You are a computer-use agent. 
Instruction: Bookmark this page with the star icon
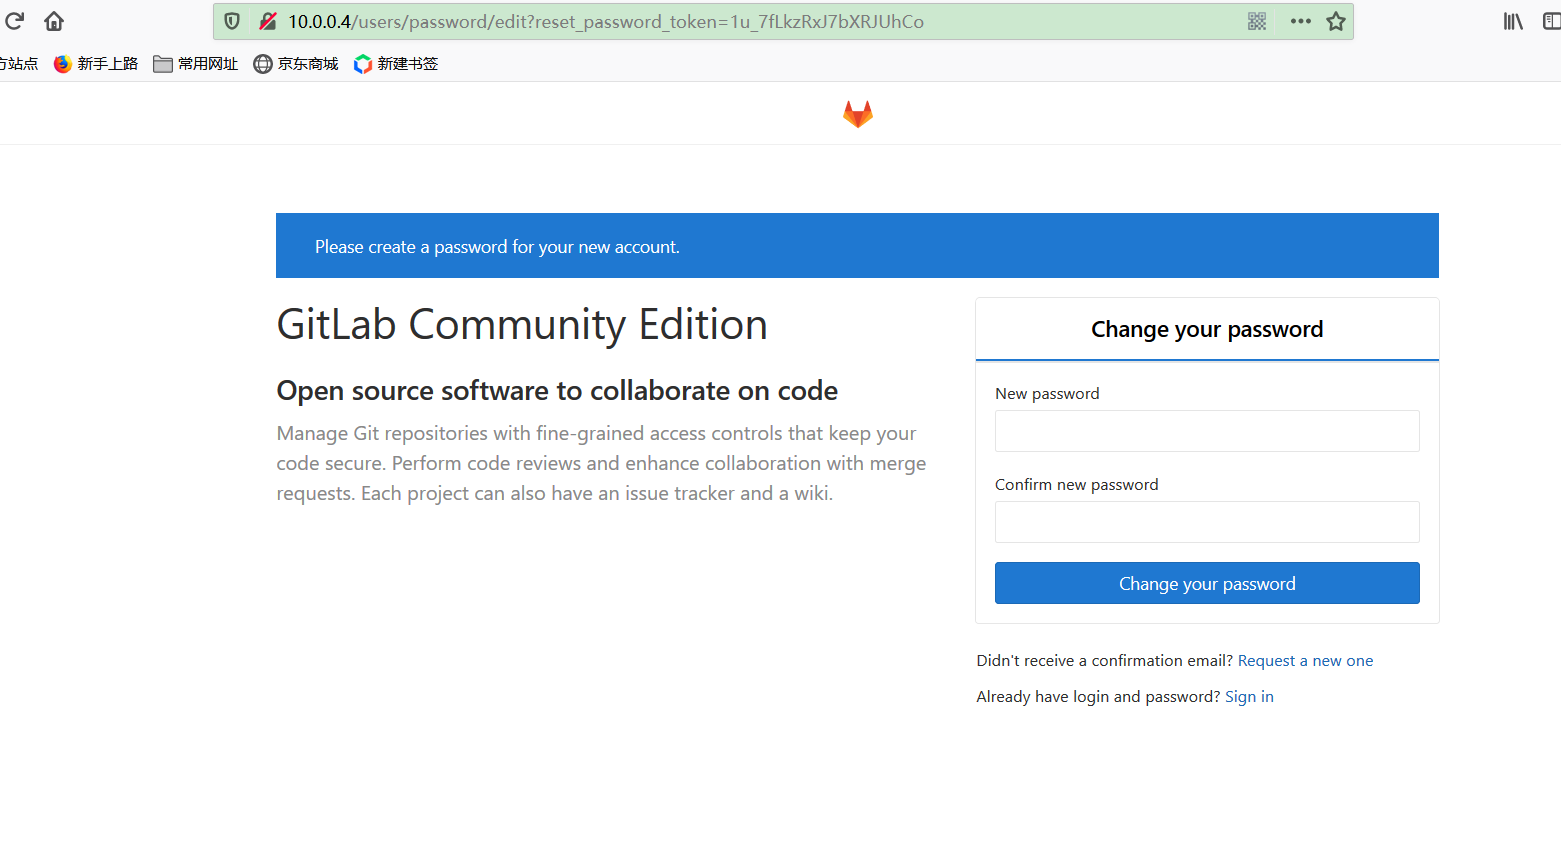click(1336, 21)
